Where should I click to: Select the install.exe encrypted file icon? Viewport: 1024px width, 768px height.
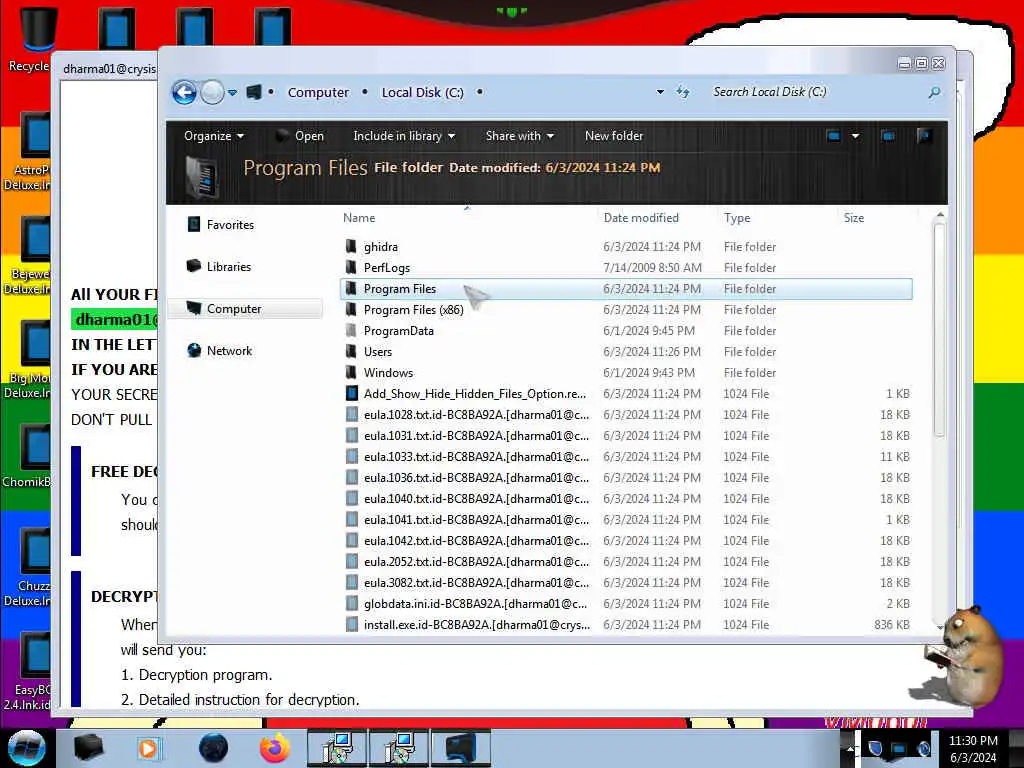tap(351, 624)
